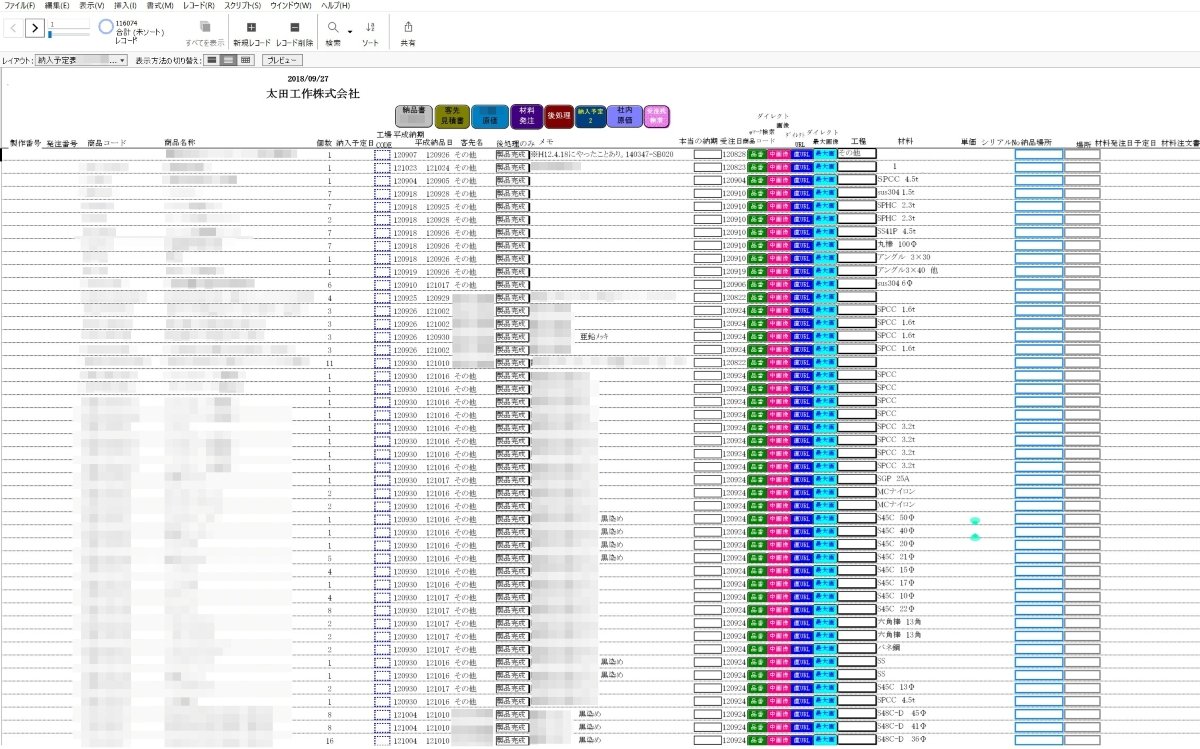Switch to list view display mode
1200x749 pixels.
coord(228,61)
